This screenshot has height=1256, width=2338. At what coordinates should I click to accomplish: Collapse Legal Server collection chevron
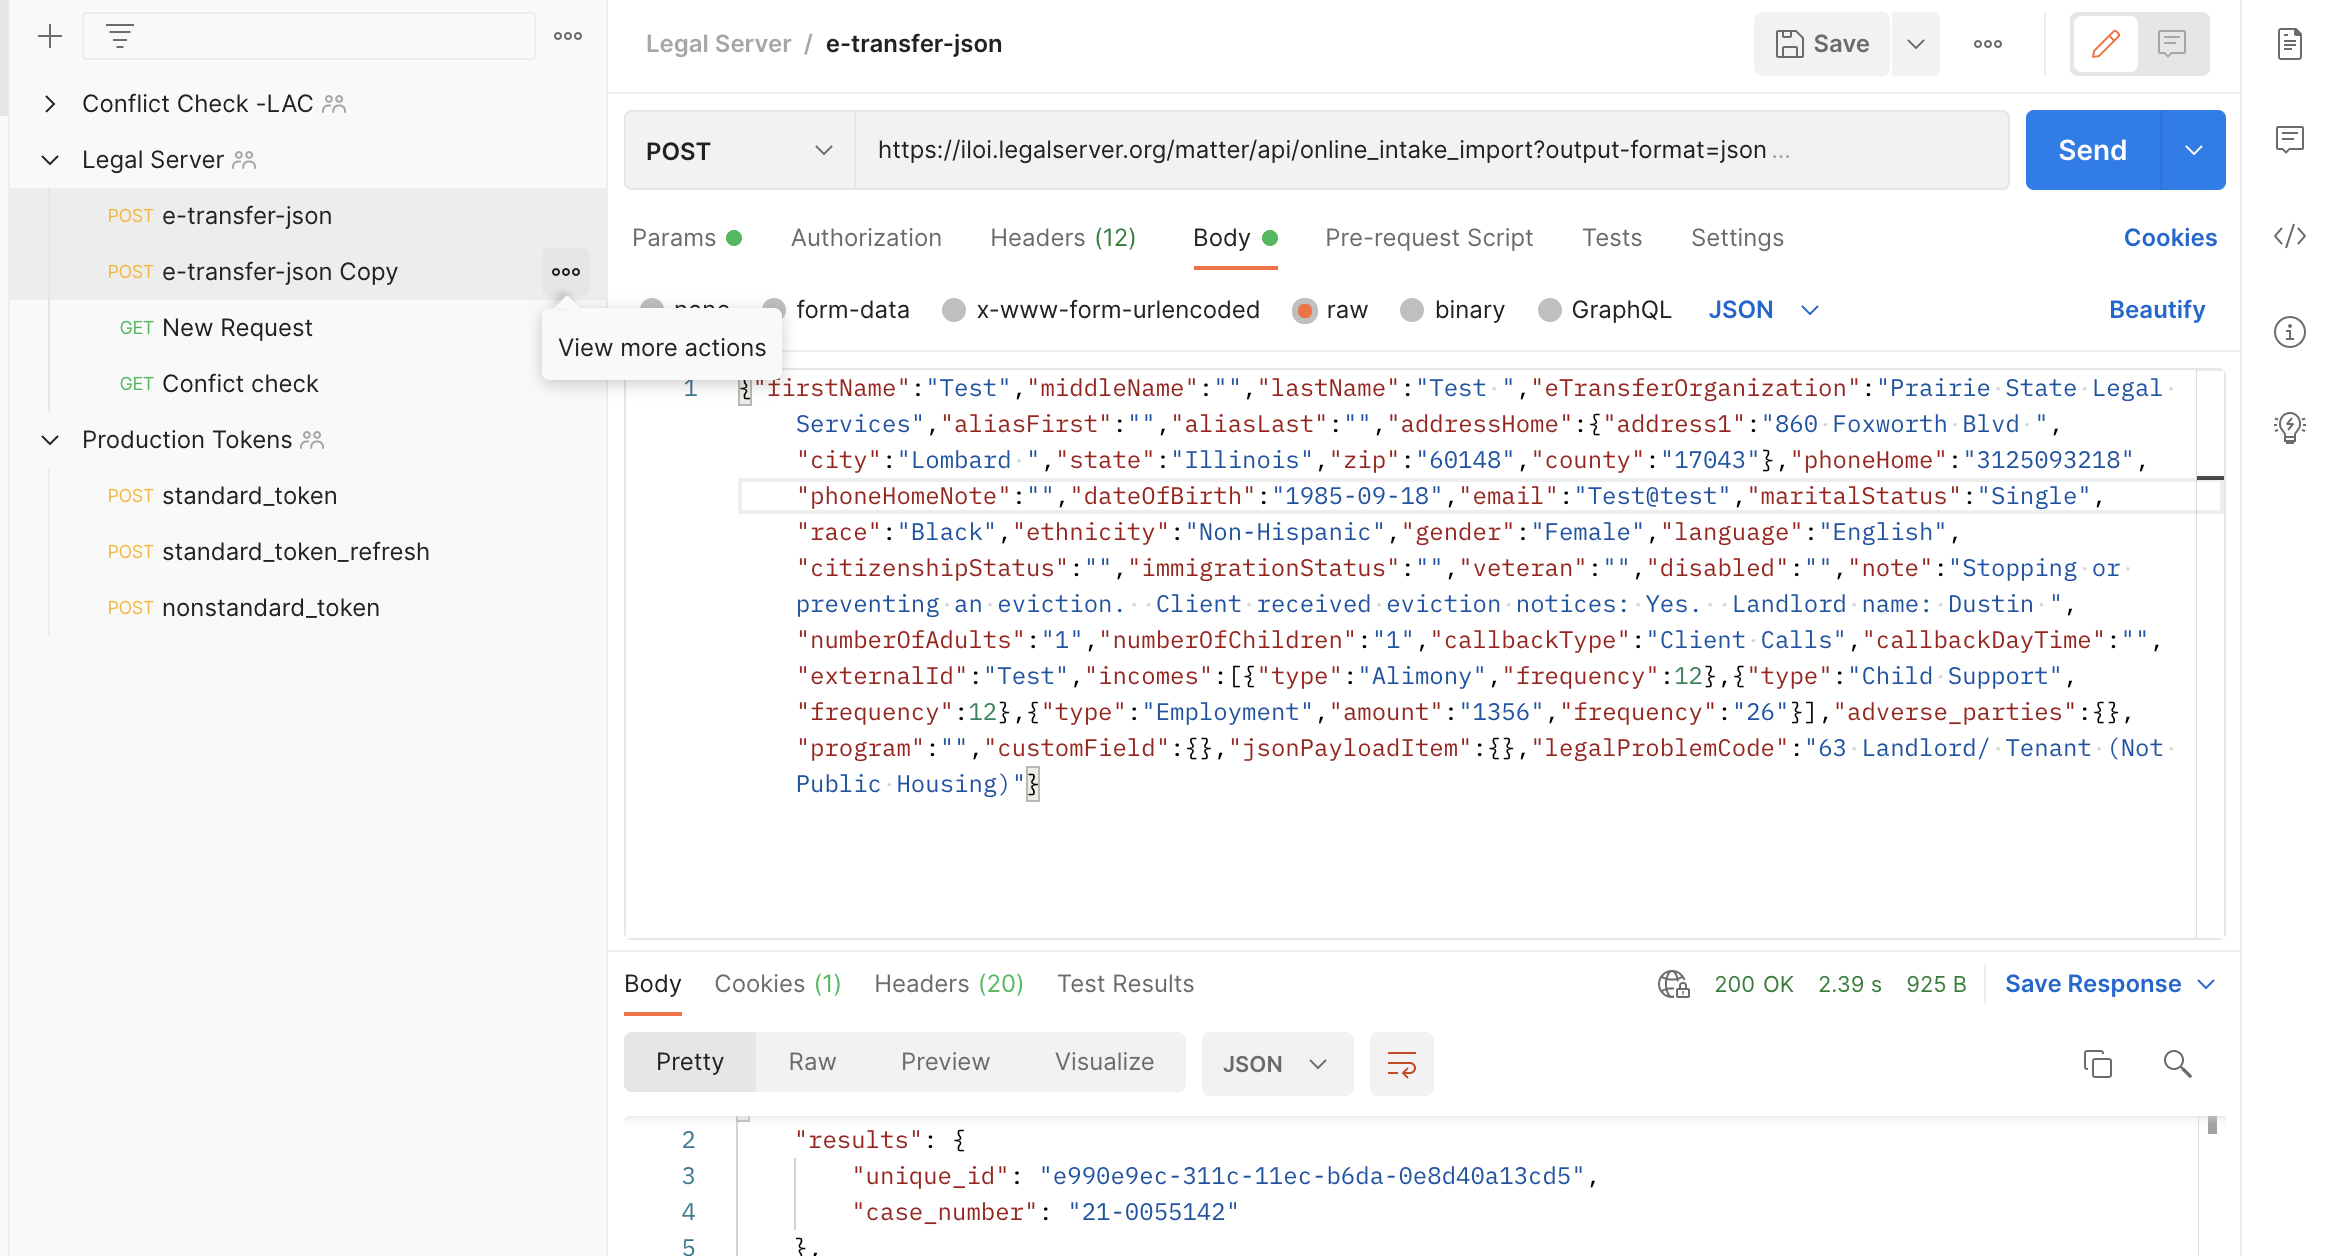[x=50, y=160]
